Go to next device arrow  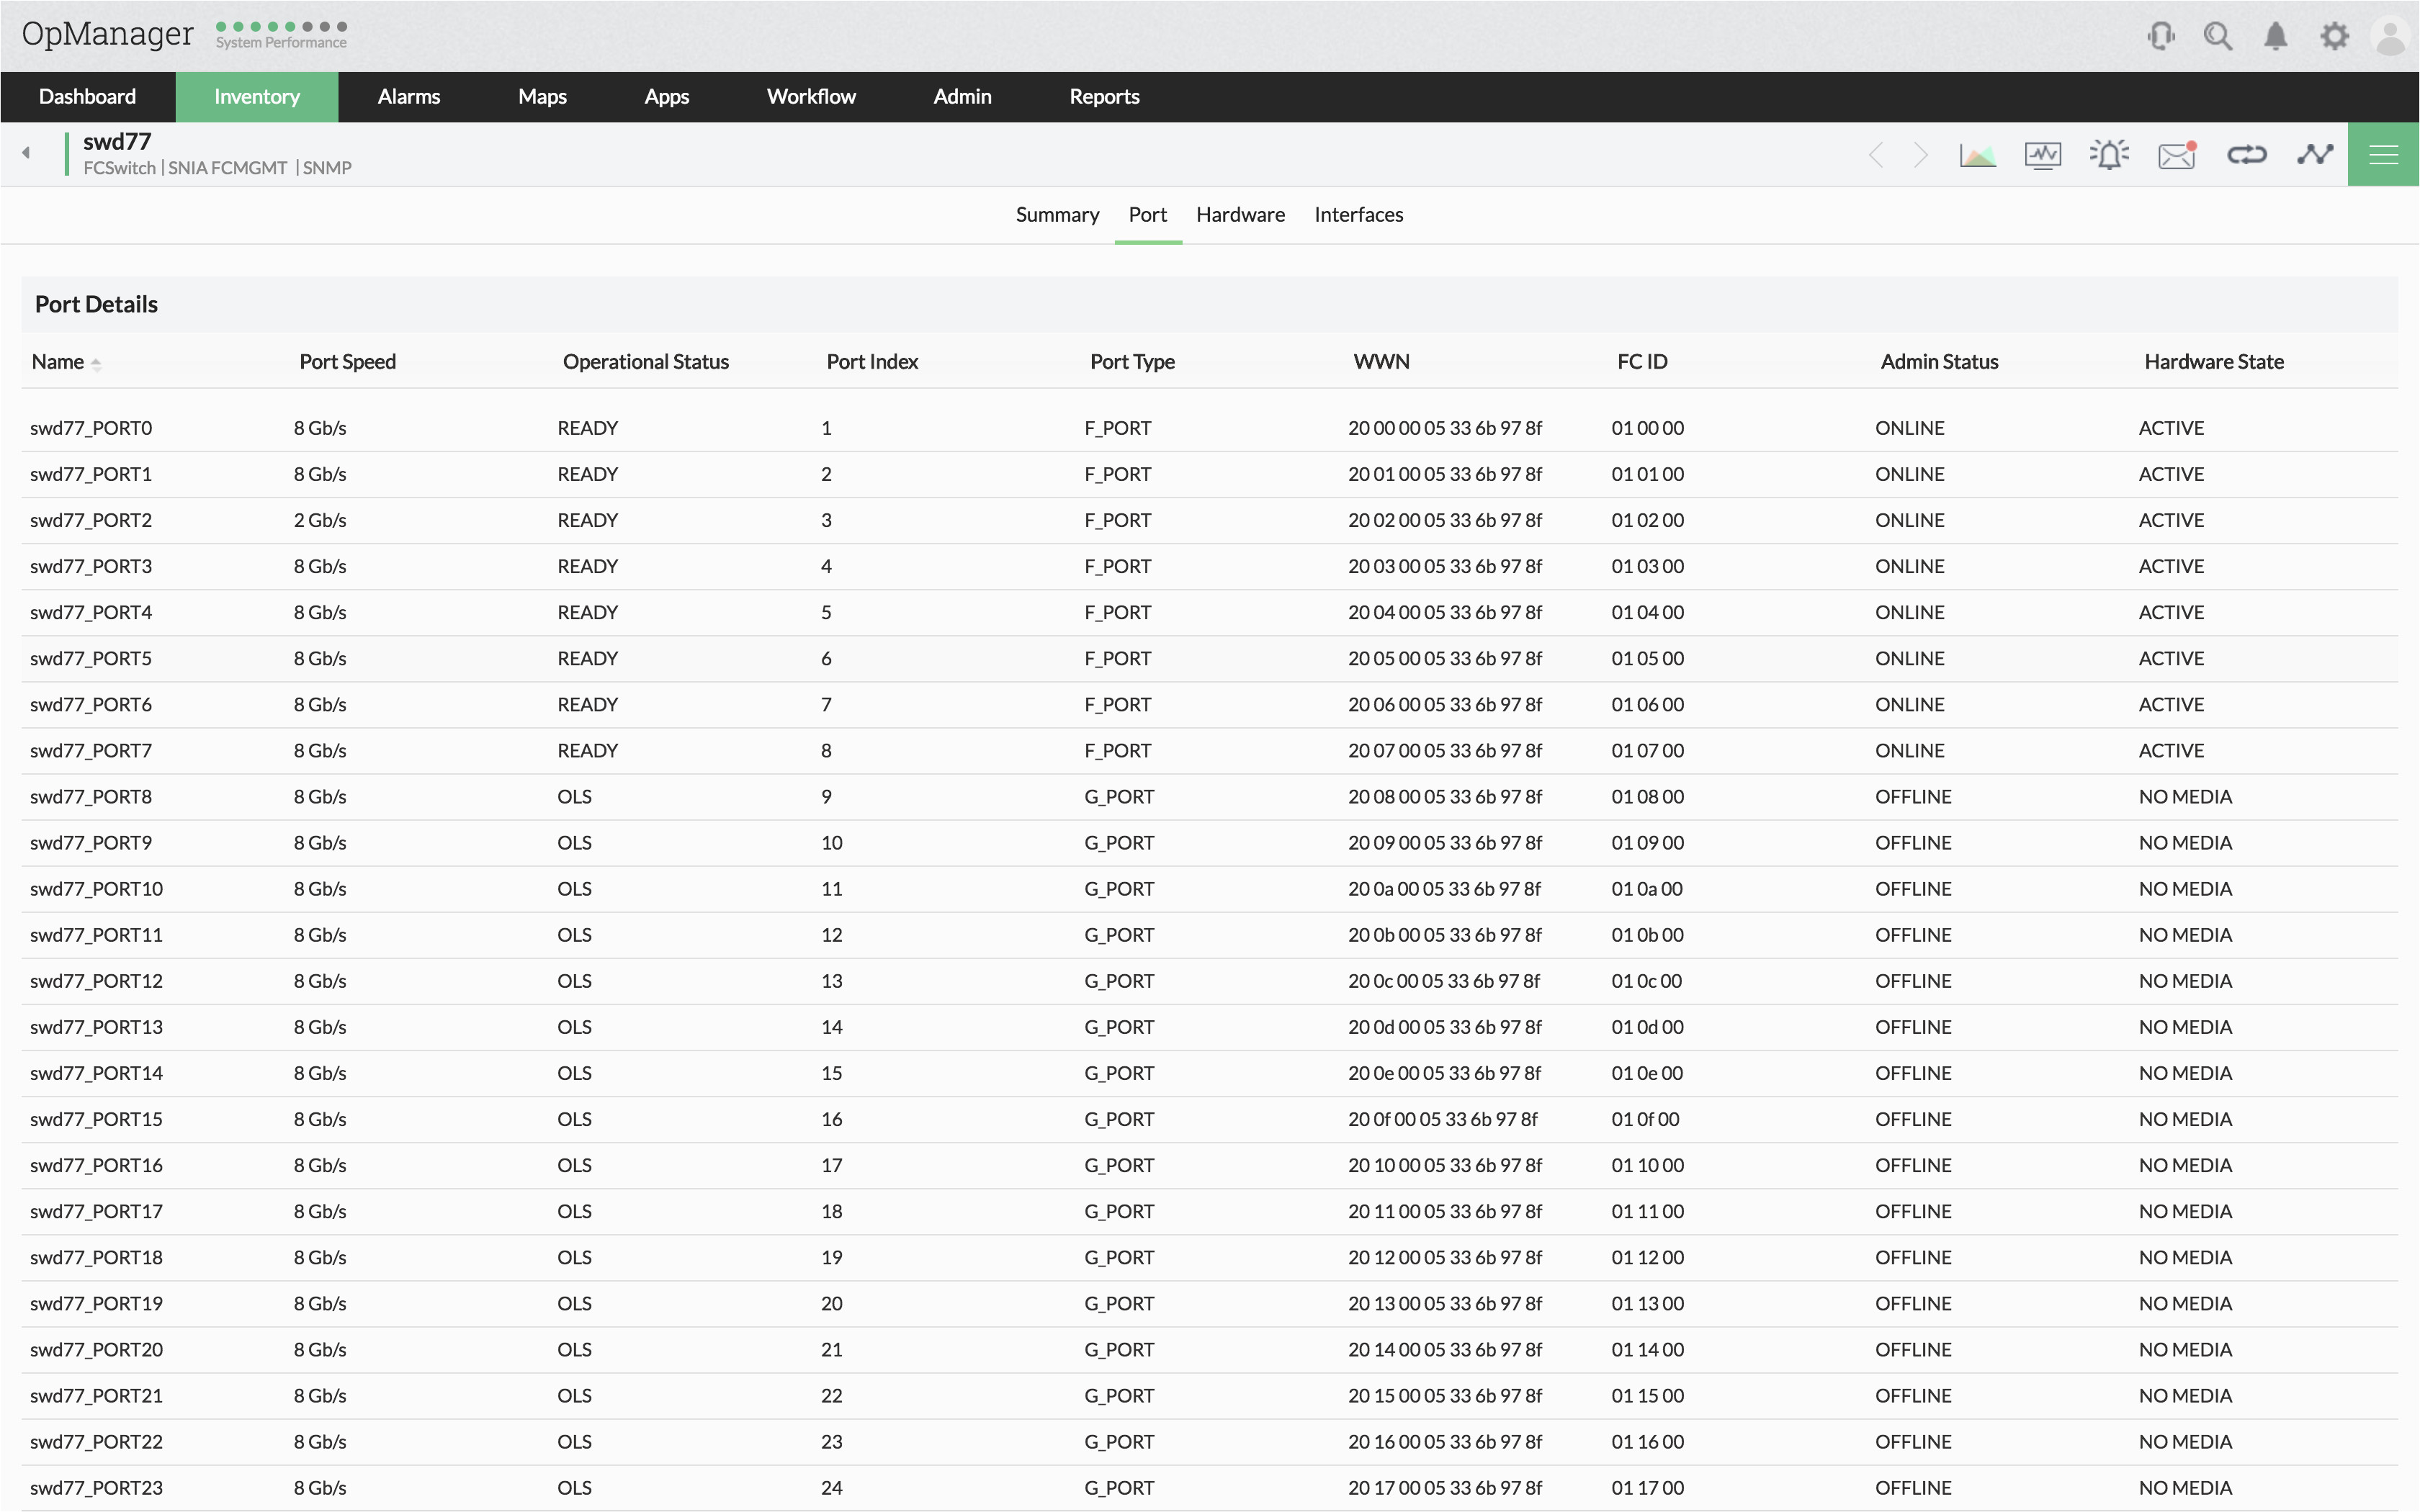1920,155
